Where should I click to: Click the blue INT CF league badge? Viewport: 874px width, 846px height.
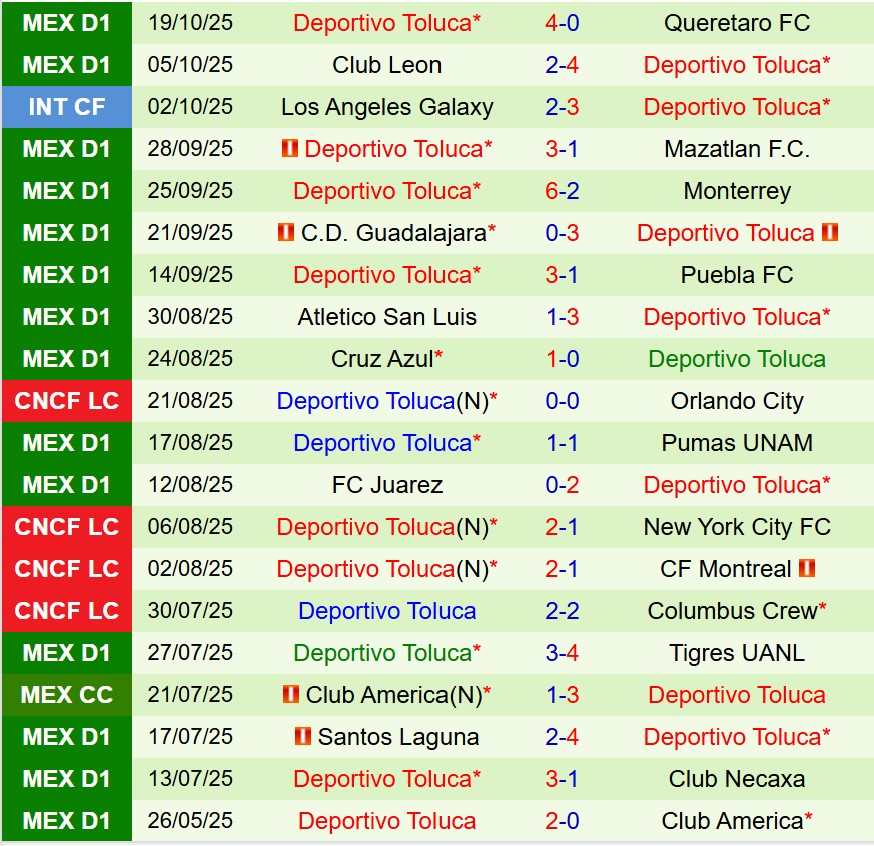(x=66, y=107)
